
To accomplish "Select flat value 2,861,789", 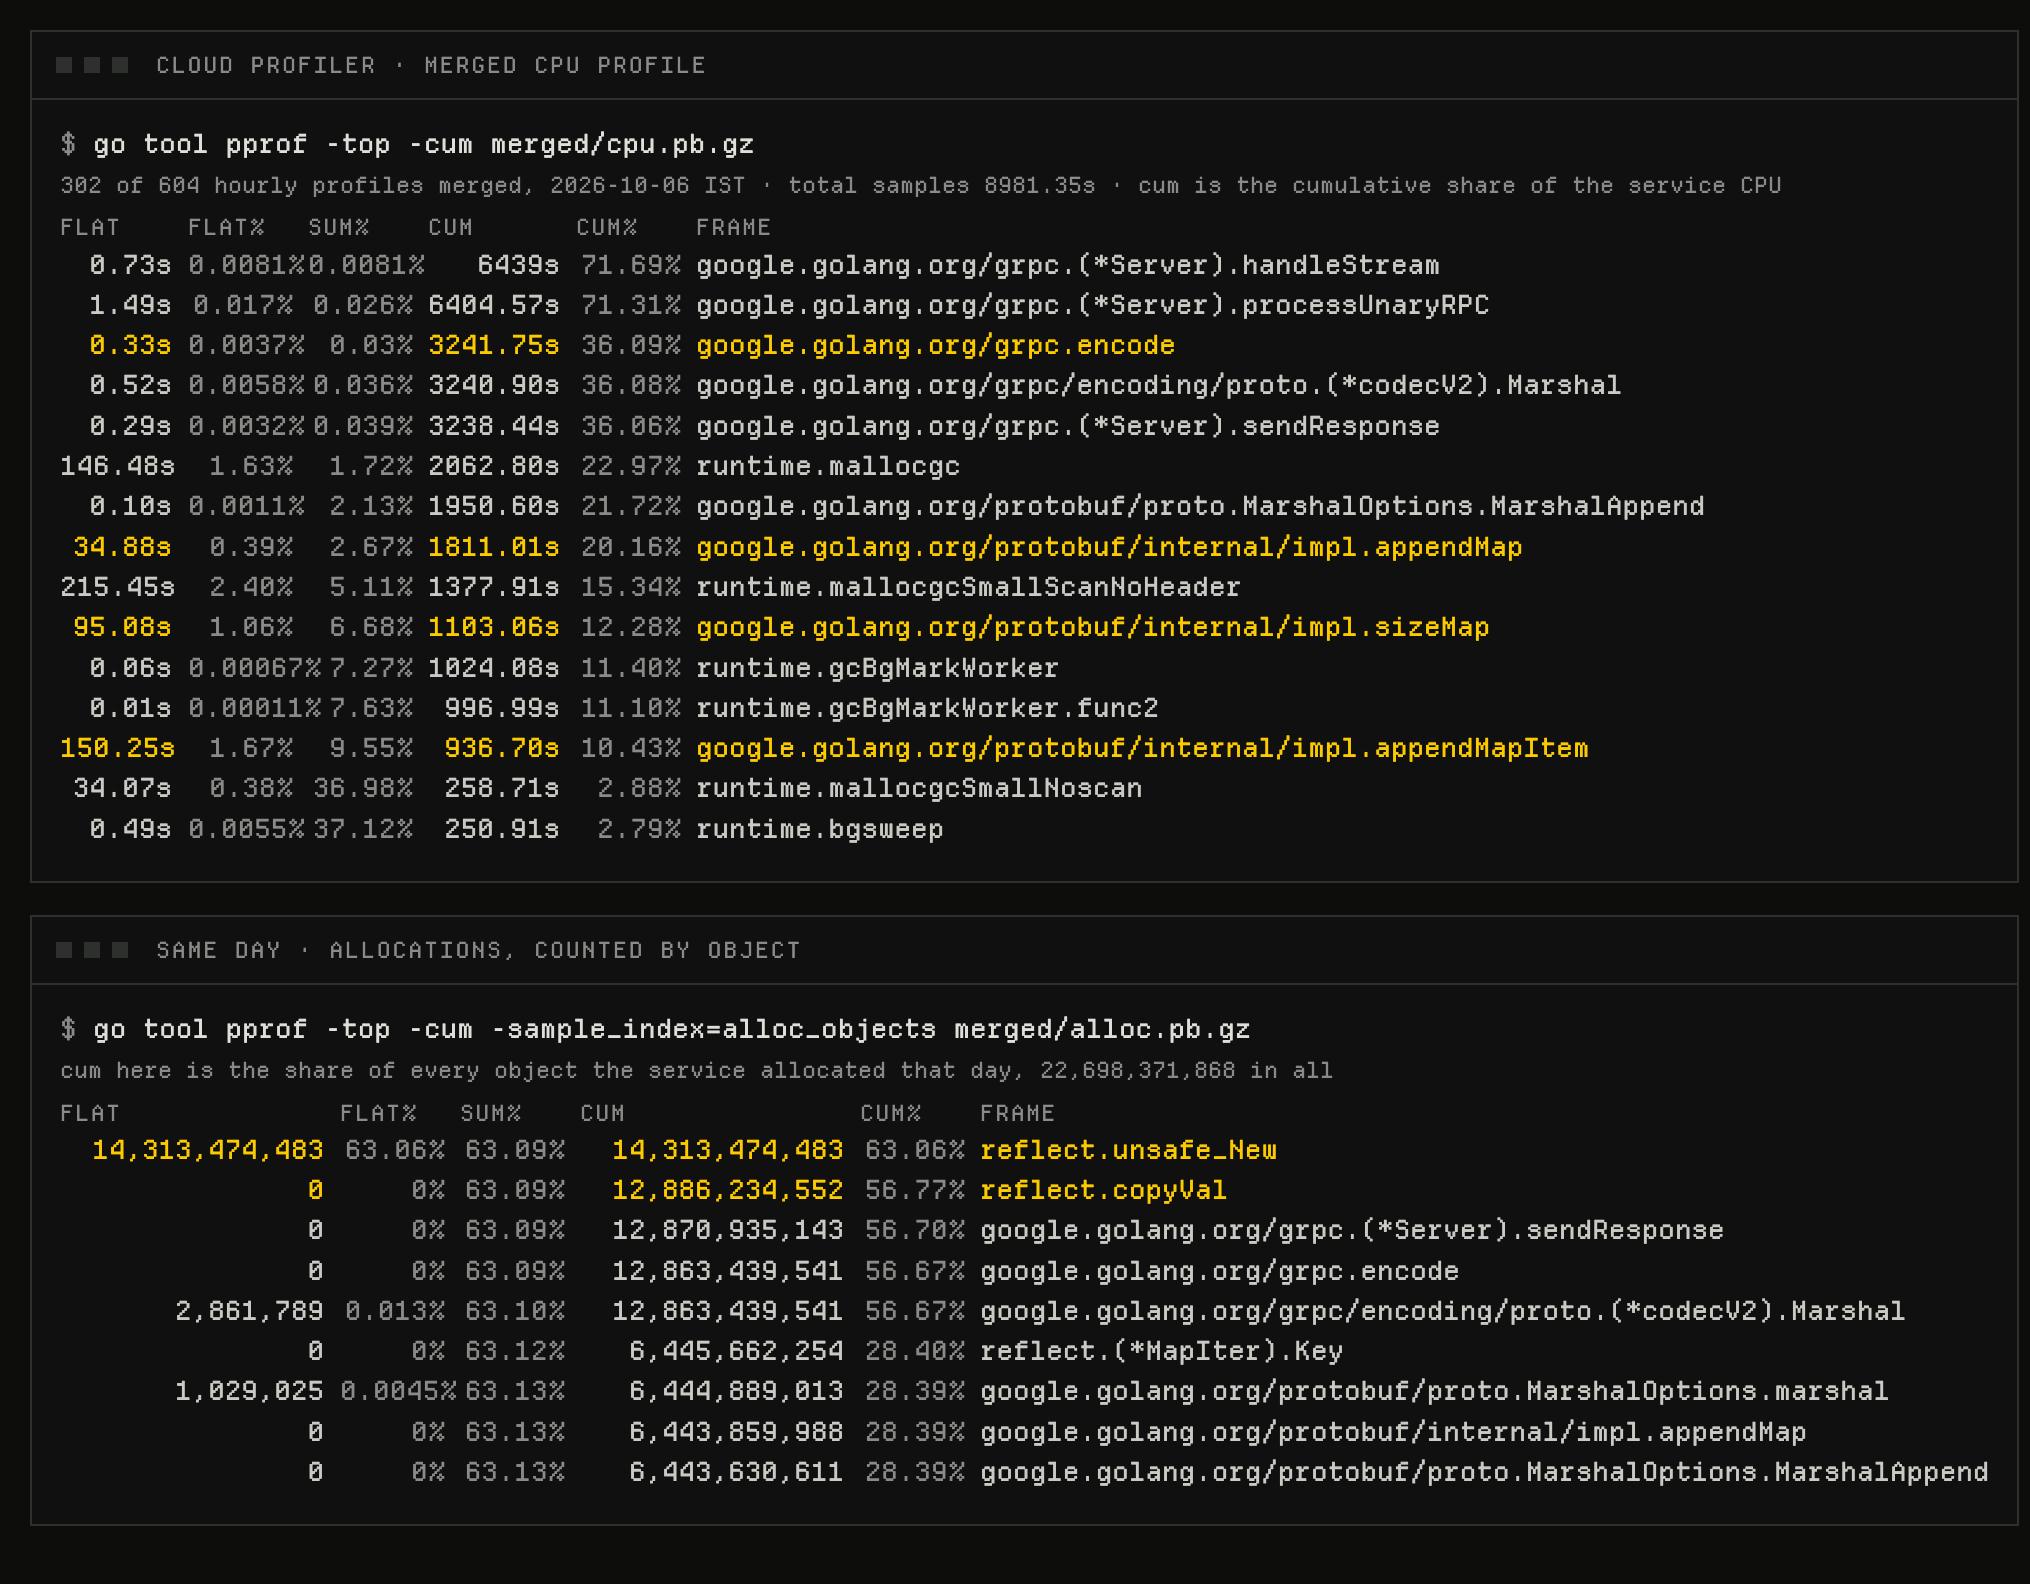I will (x=249, y=1311).
